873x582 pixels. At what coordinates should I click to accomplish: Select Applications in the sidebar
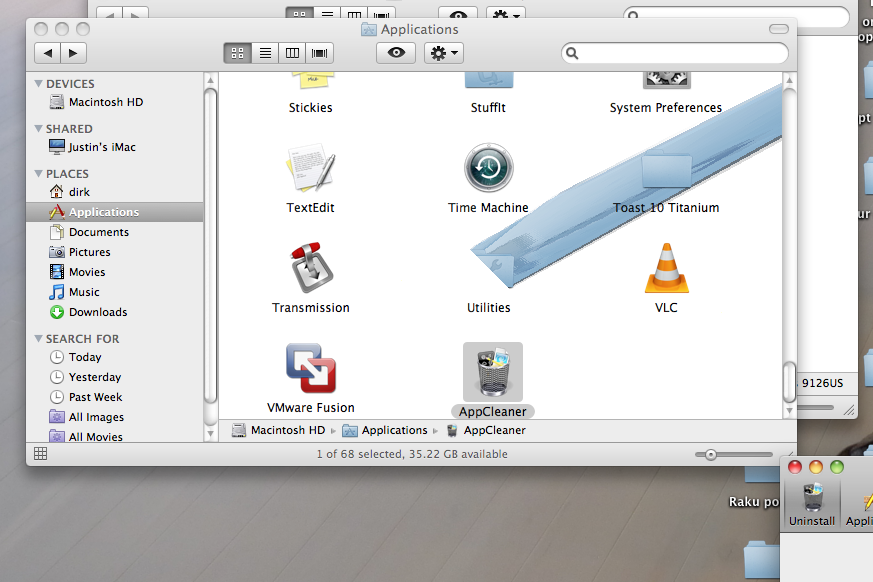coord(115,212)
